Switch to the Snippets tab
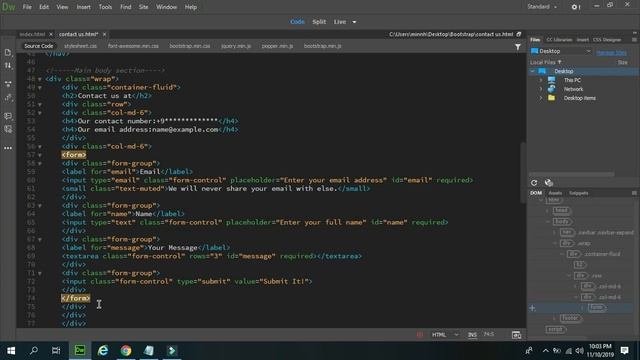 578,193
